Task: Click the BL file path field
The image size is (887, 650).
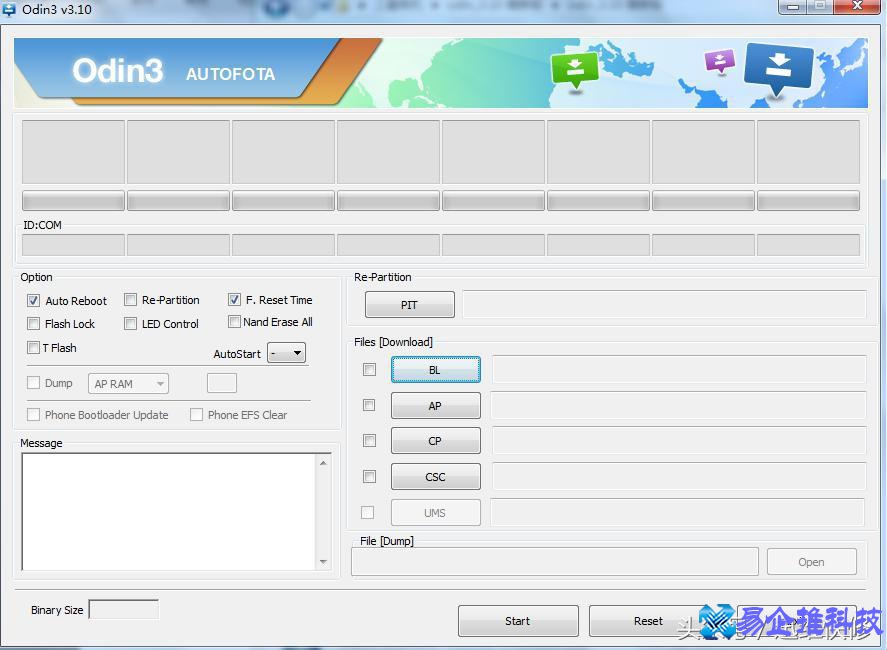Action: tap(678, 370)
